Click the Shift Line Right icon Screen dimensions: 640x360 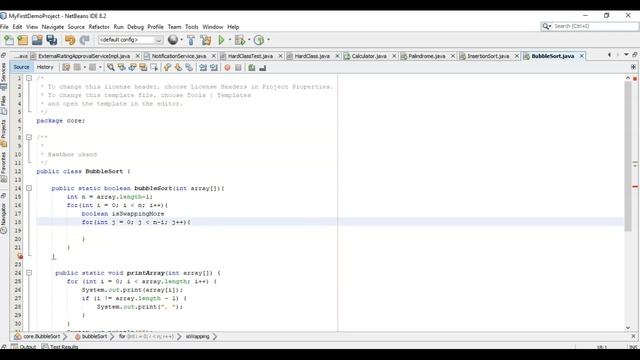point(213,67)
